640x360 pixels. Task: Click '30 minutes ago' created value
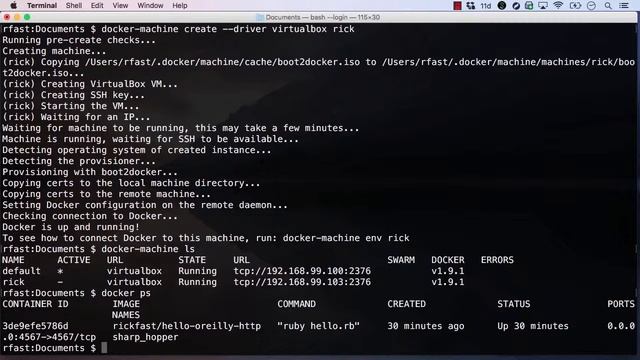[426, 326]
